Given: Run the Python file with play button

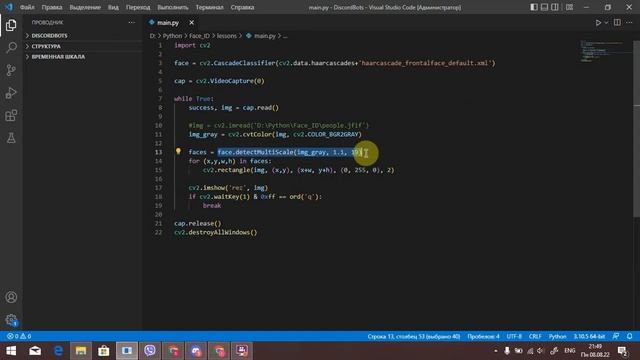Looking at the screenshot, I should [x=598, y=23].
